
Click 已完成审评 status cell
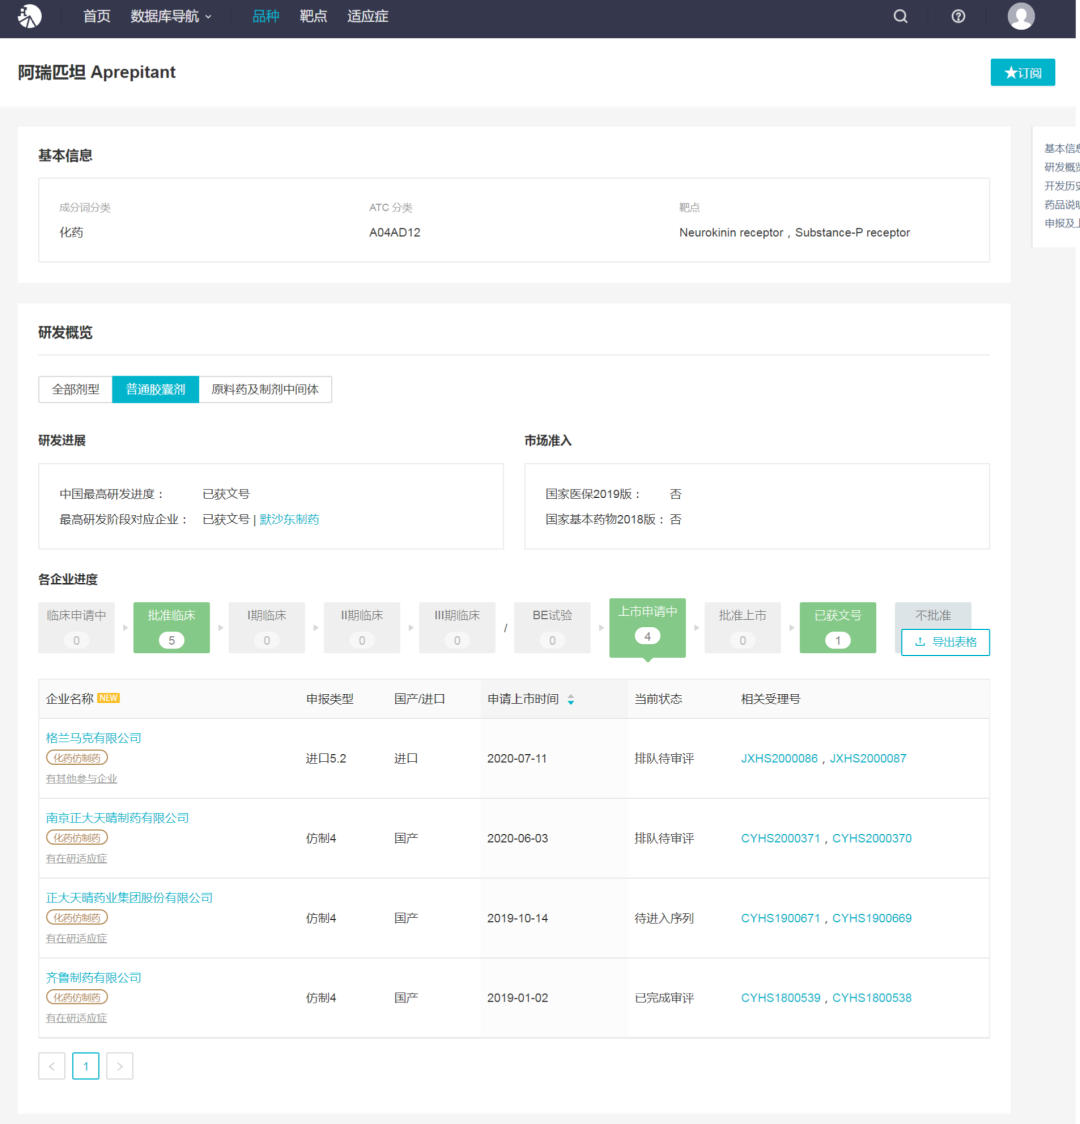(x=664, y=998)
